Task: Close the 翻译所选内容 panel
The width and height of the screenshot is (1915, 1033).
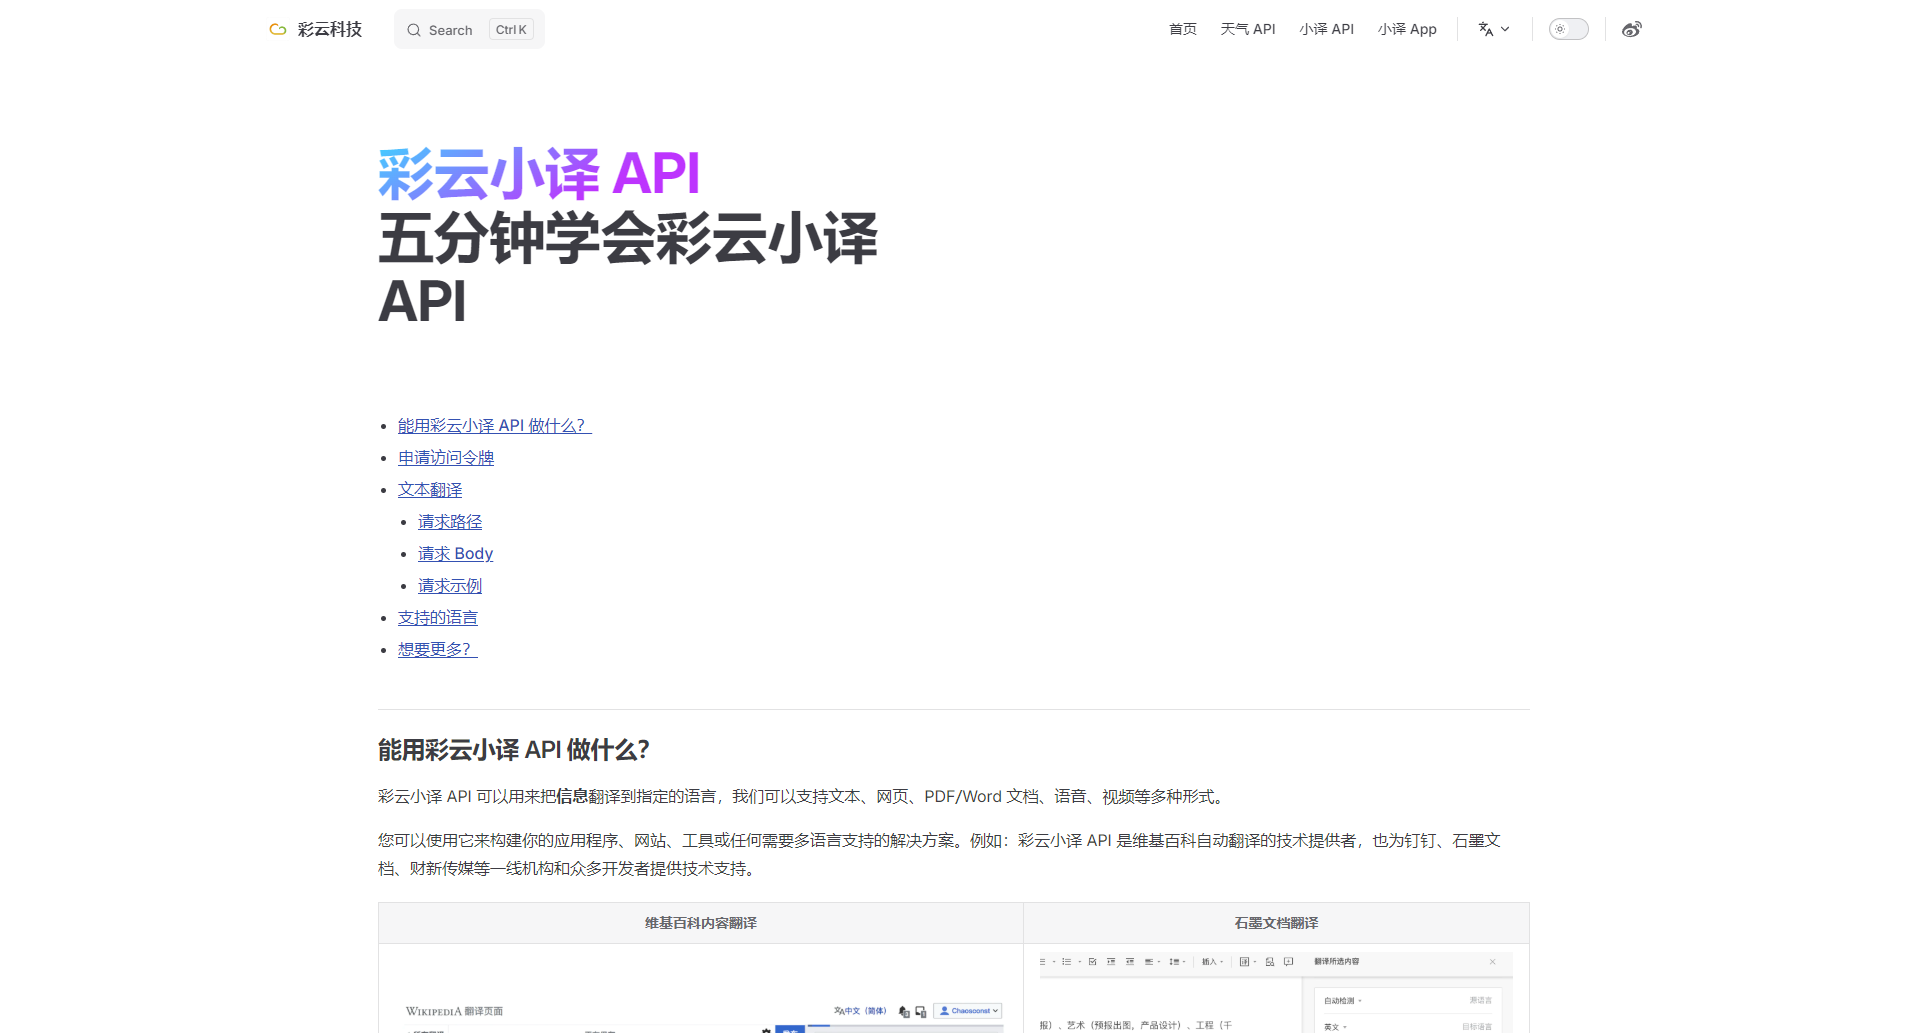Action: pyautogui.click(x=1493, y=962)
